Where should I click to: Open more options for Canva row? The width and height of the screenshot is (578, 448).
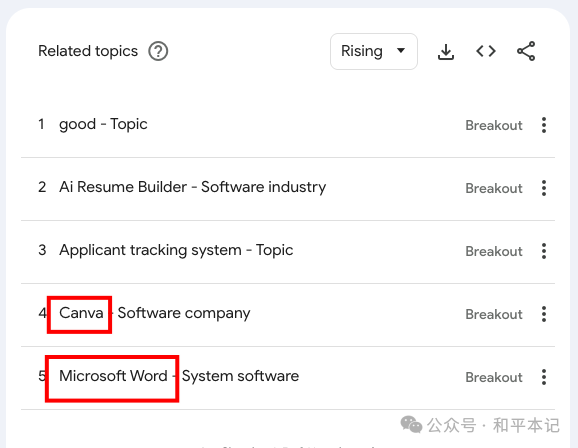[544, 314]
